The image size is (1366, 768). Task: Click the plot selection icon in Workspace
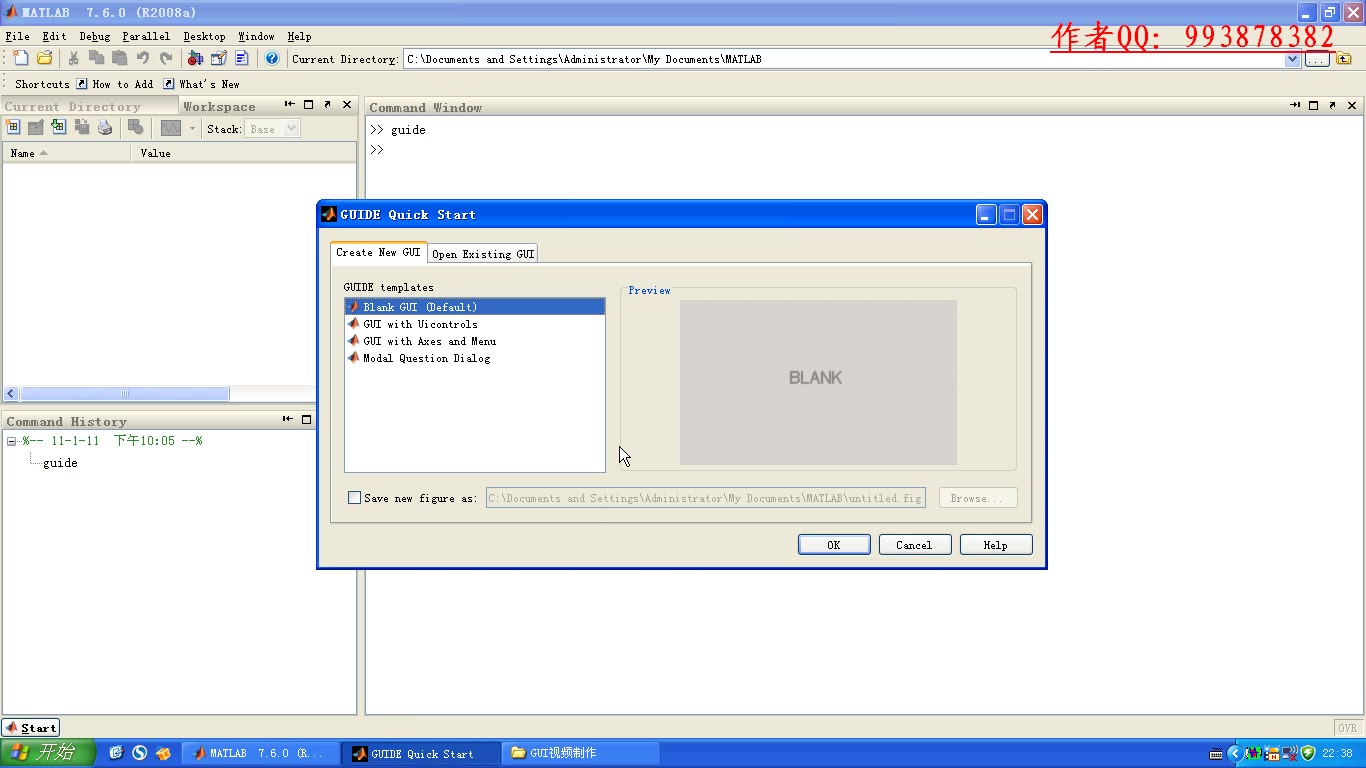pos(171,128)
